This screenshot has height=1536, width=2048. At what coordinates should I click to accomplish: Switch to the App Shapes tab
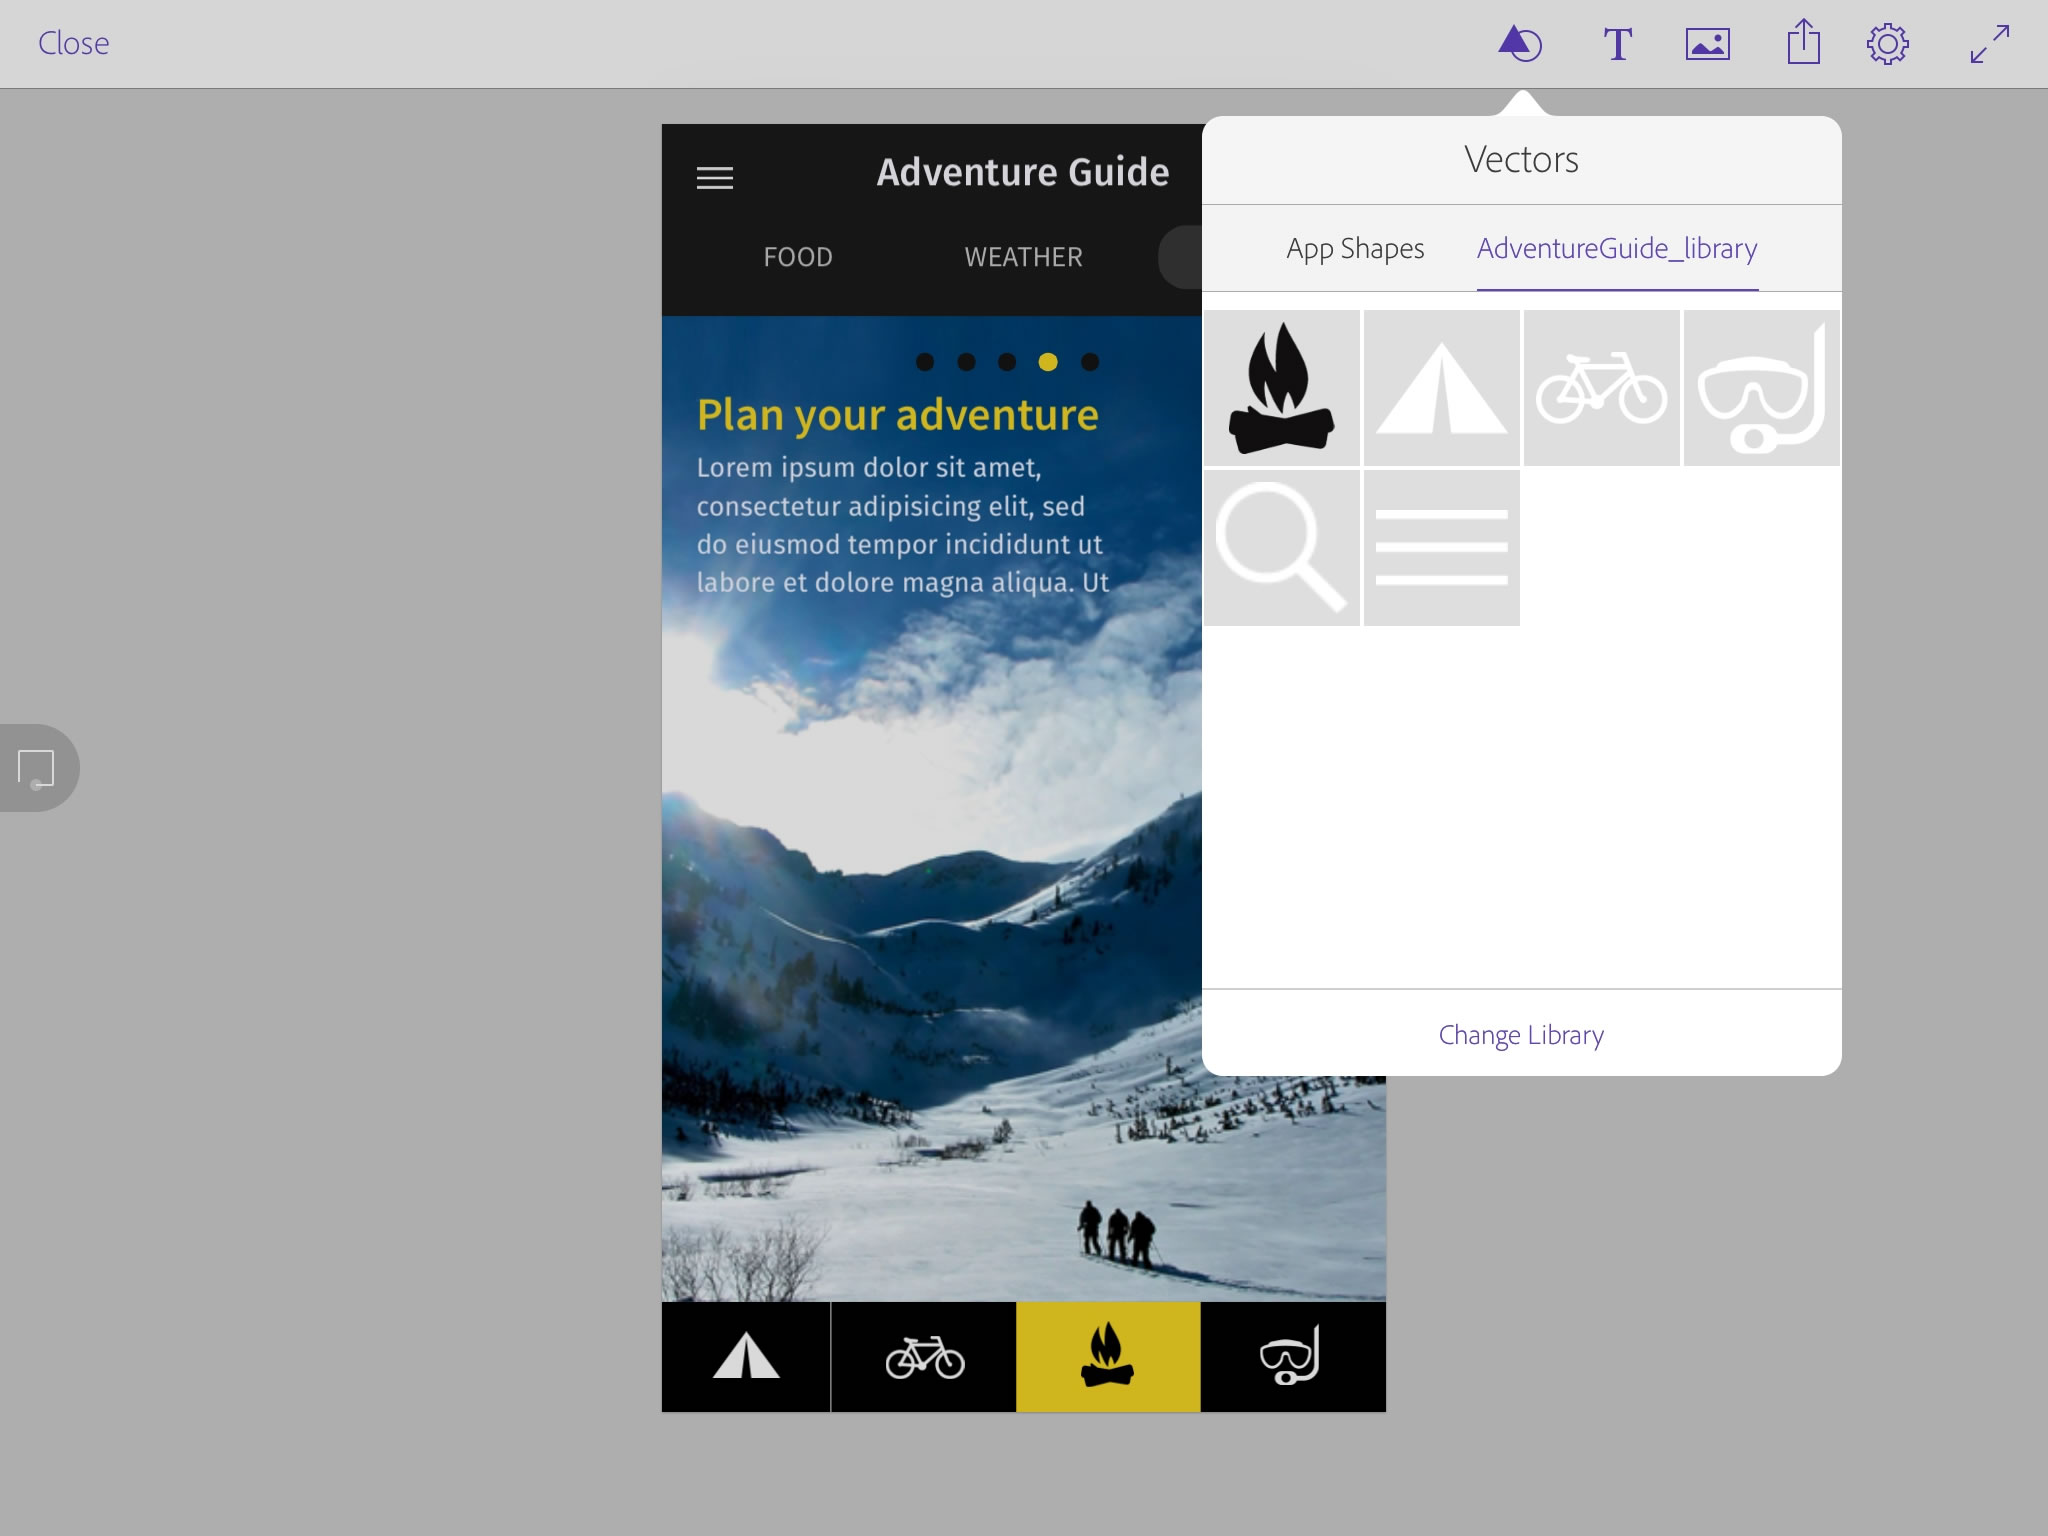(1355, 248)
